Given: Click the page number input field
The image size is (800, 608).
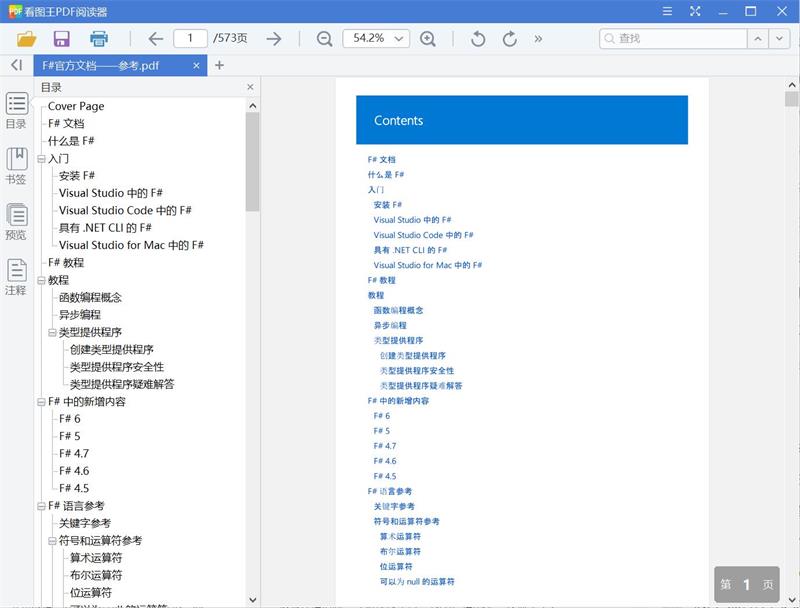Looking at the screenshot, I should point(190,38).
